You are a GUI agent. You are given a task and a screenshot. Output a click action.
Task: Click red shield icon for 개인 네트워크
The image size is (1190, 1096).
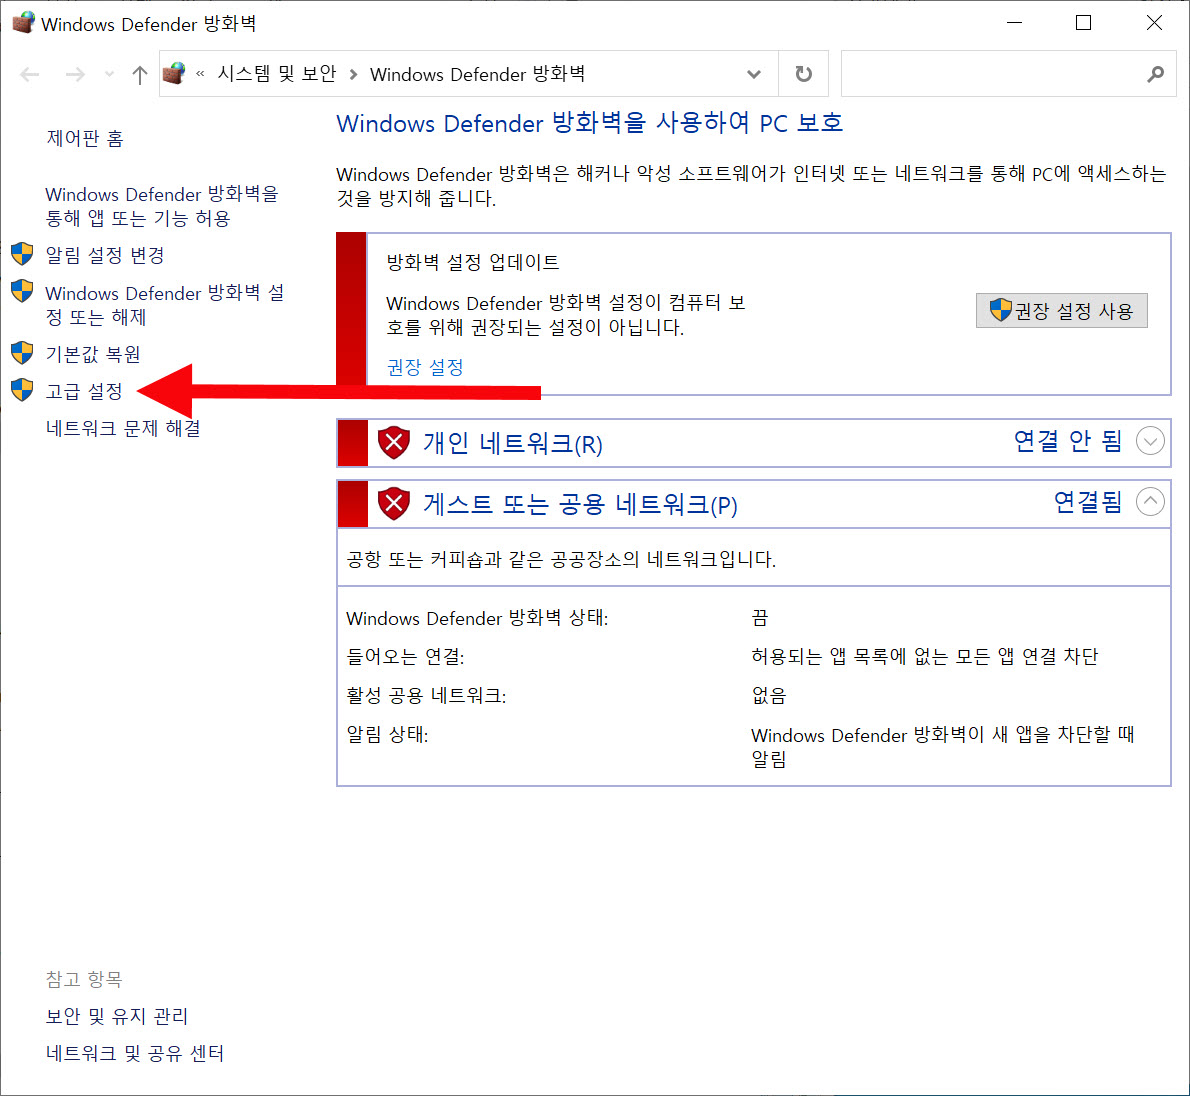(394, 442)
